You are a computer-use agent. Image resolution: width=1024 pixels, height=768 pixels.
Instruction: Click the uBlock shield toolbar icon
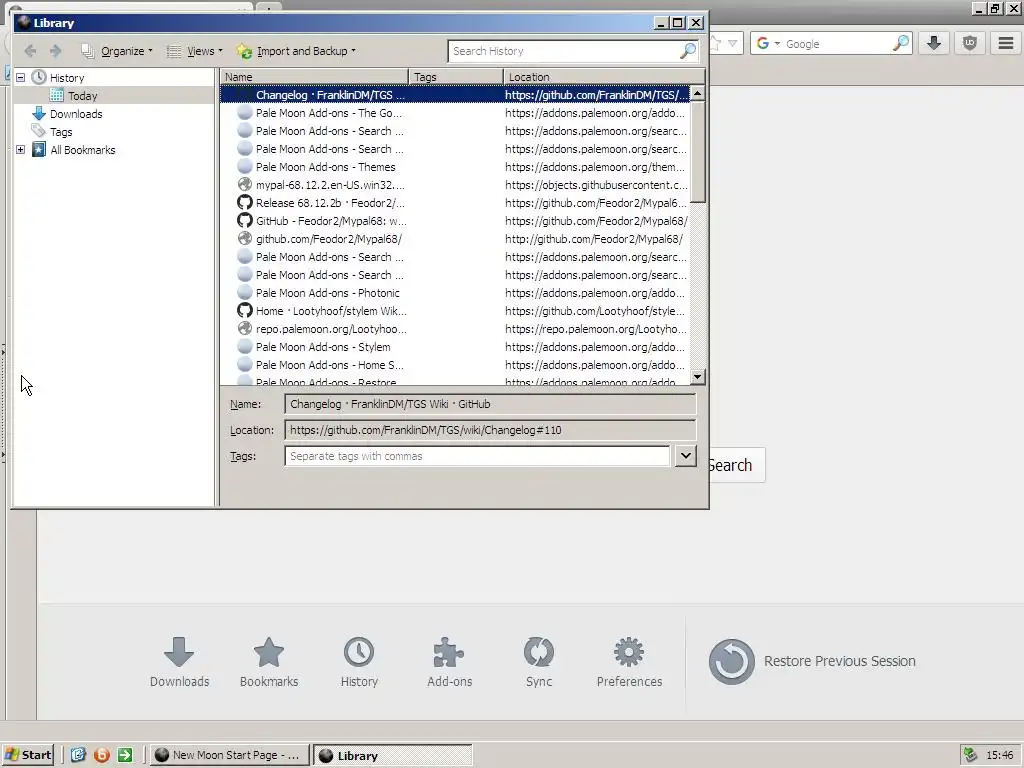click(x=970, y=44)
